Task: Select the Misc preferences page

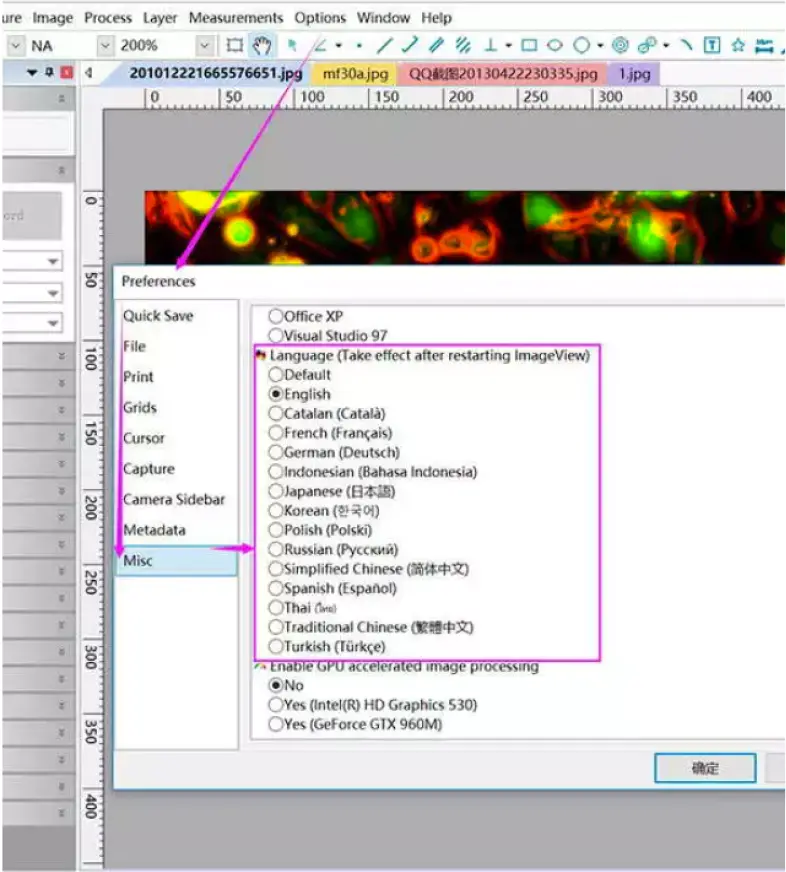Action: (176, 561)
